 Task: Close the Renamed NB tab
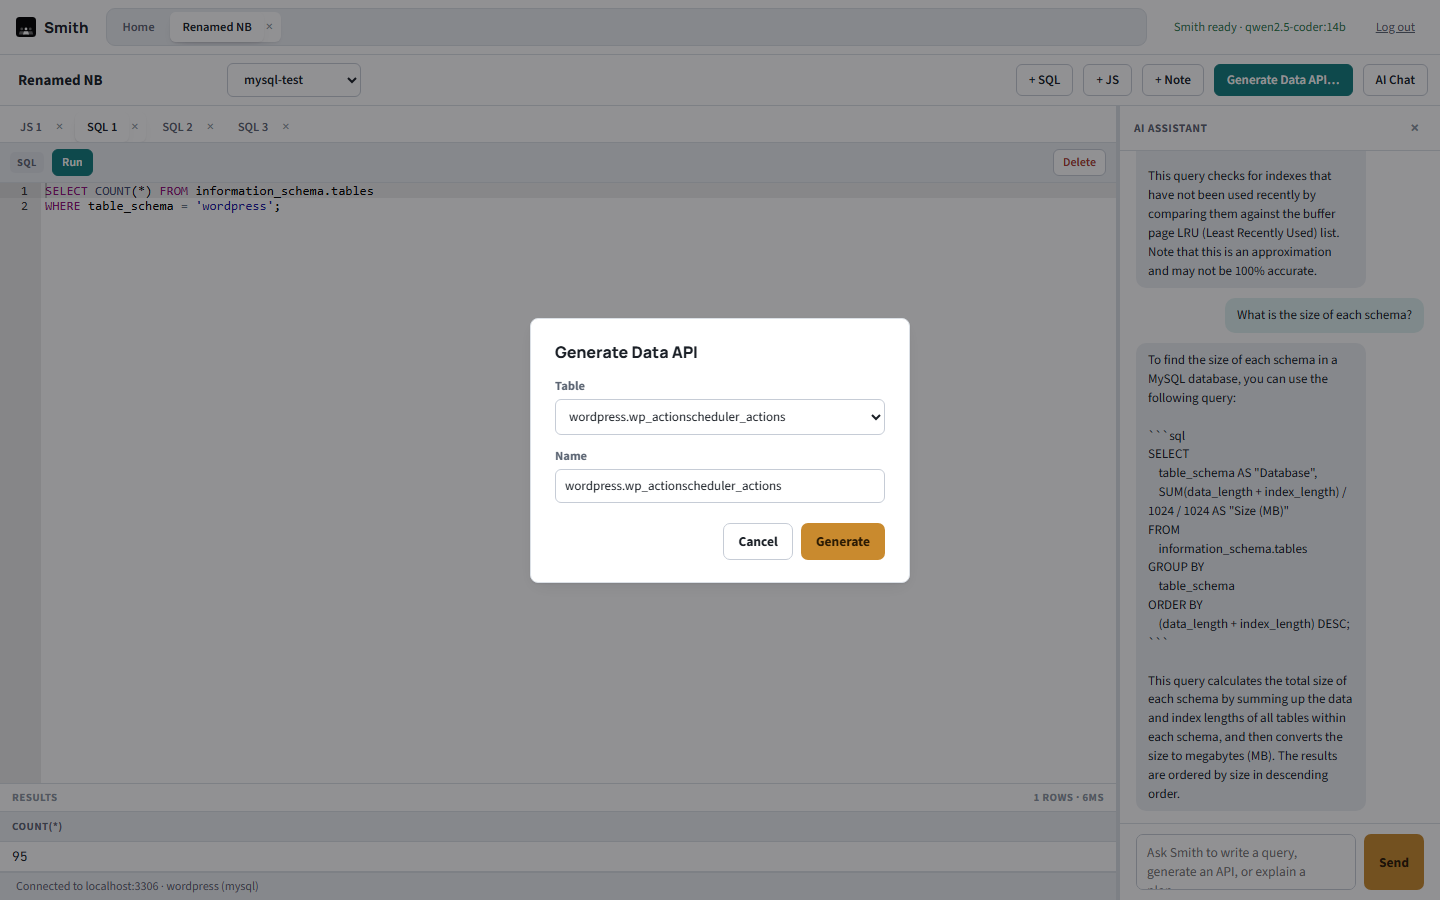tap(269, 27)
